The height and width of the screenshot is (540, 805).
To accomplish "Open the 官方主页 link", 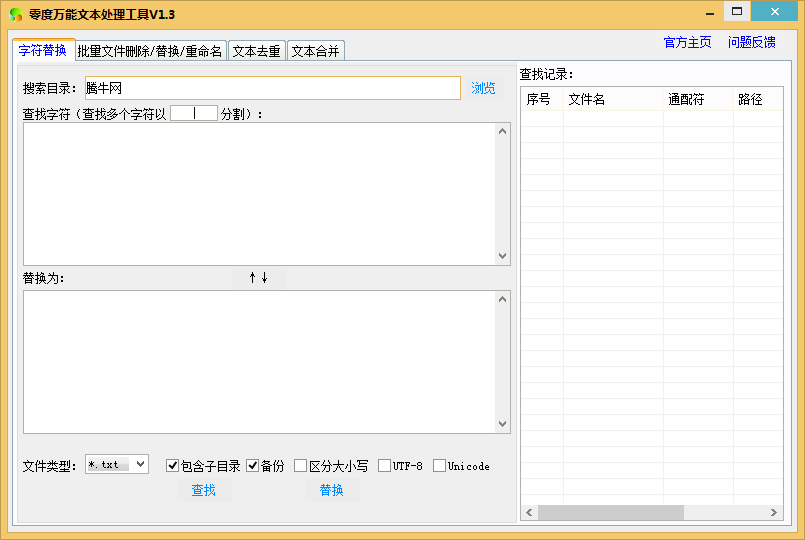I will pyautogui.click(x=687, y=42).
